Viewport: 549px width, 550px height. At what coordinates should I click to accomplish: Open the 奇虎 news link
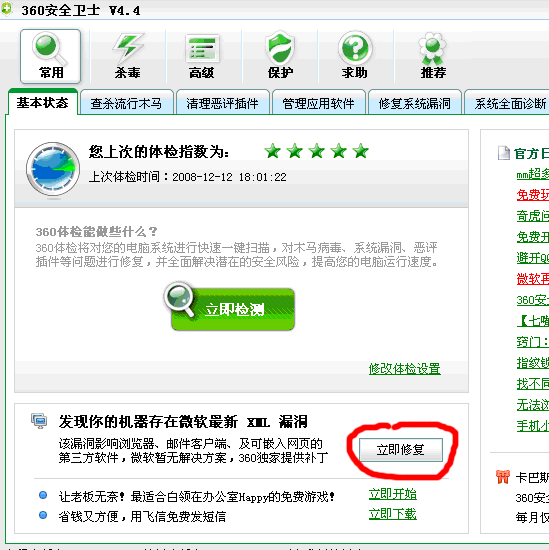533,216
